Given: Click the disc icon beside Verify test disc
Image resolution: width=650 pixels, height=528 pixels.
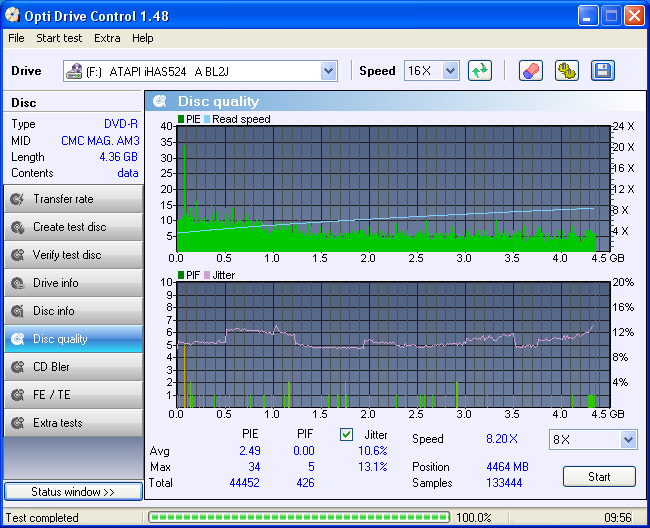Looking at the screenshot, I should tap(17, 255).
